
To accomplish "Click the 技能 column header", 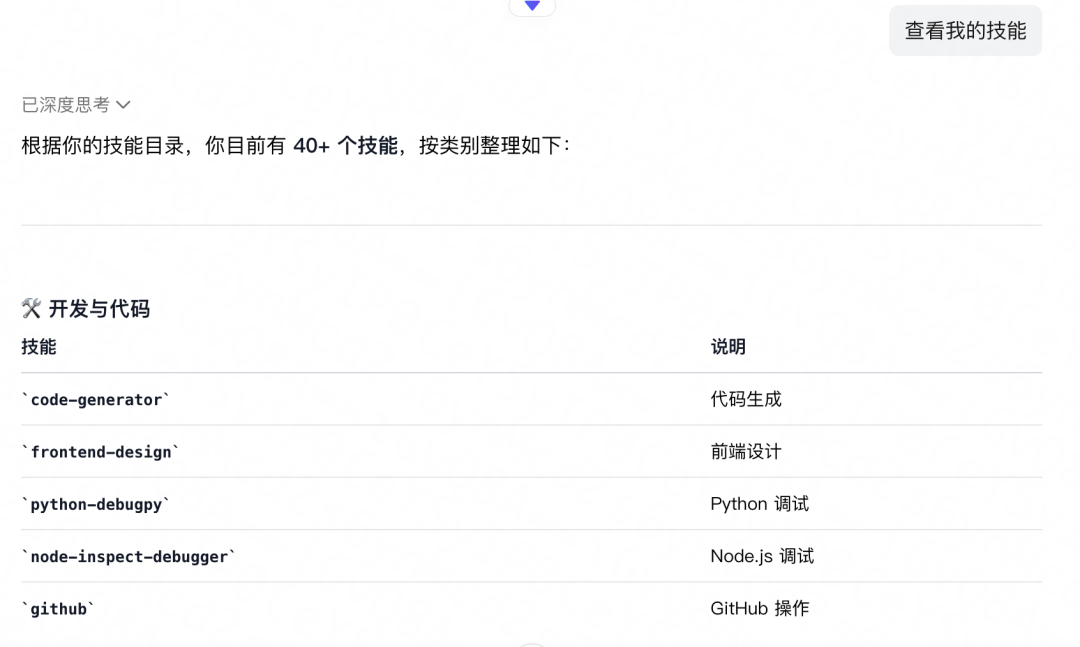I will click(39, 347).
